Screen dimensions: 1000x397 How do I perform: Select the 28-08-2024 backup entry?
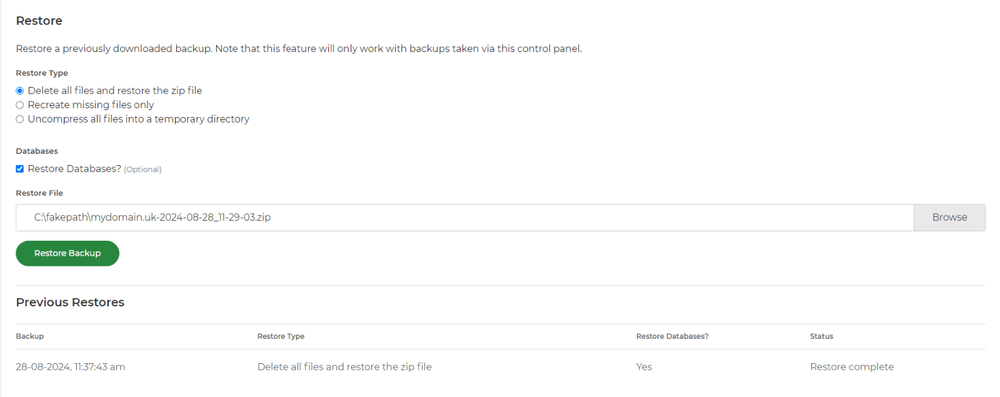click(x=70, y=367)
